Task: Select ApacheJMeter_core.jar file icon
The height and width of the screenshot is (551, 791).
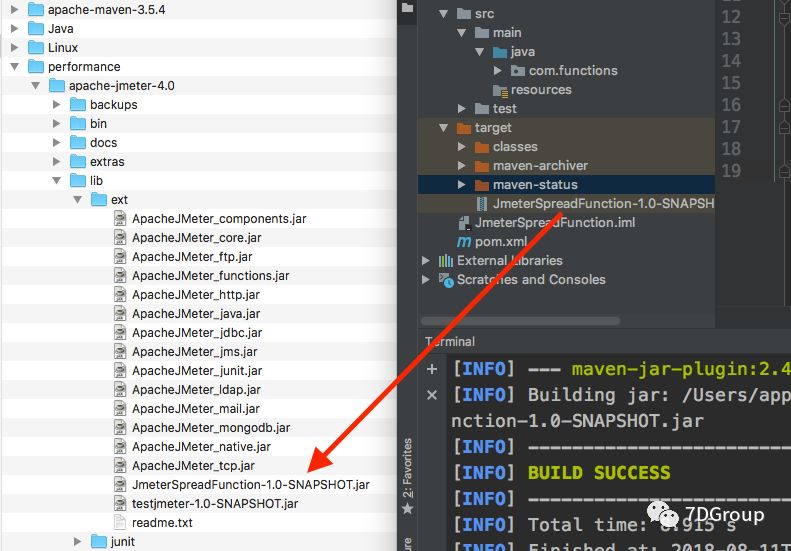Action: (x=120, y=238)
